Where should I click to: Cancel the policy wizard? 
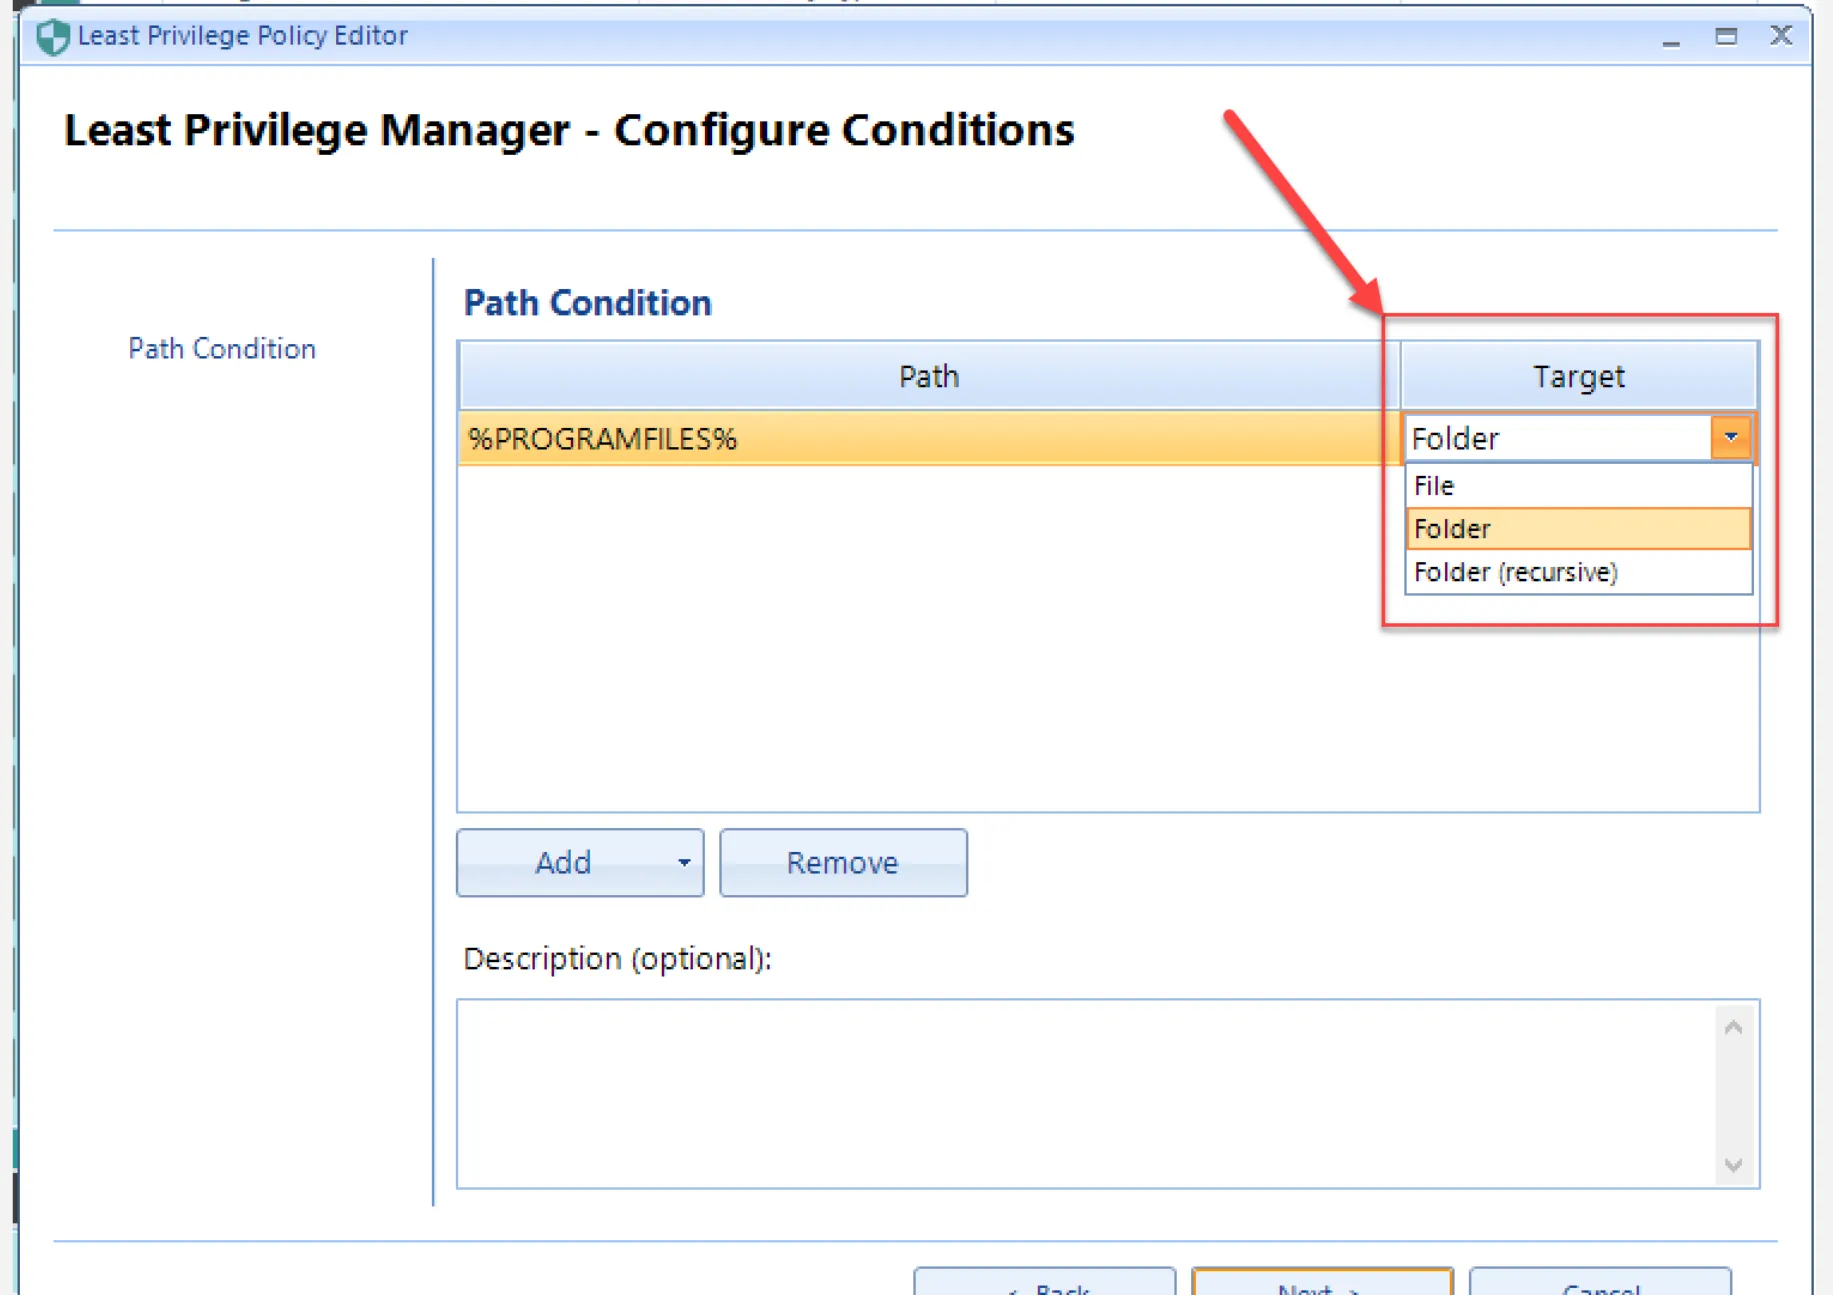tap(1600, 1284)
